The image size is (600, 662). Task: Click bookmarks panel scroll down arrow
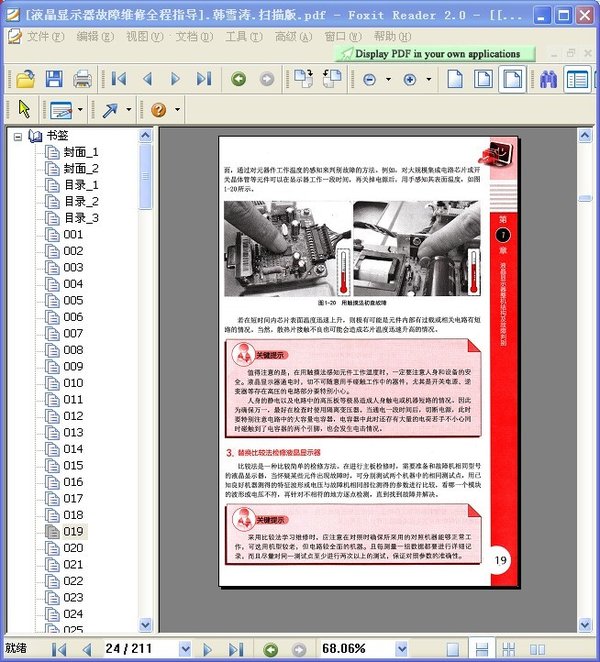click(x=145, y=625)
